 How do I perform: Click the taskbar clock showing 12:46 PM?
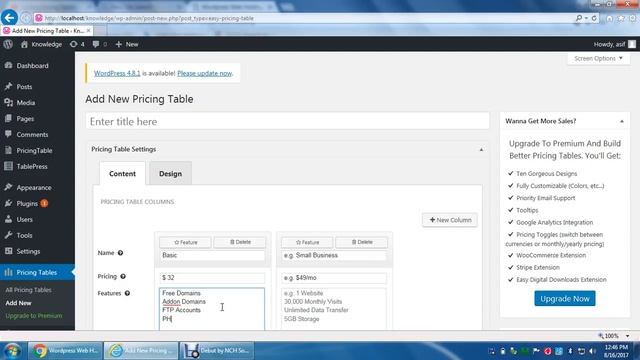point(616,351)
